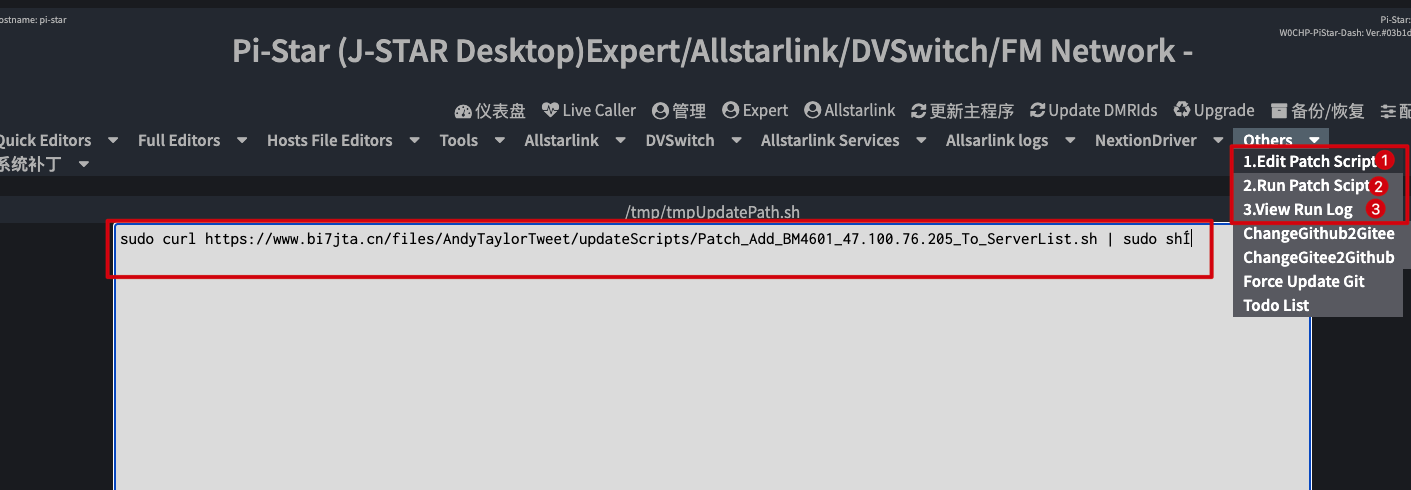1411x490 pixels.
Task: Click the Pi-Star page title heading
Action: coord(712,50)
